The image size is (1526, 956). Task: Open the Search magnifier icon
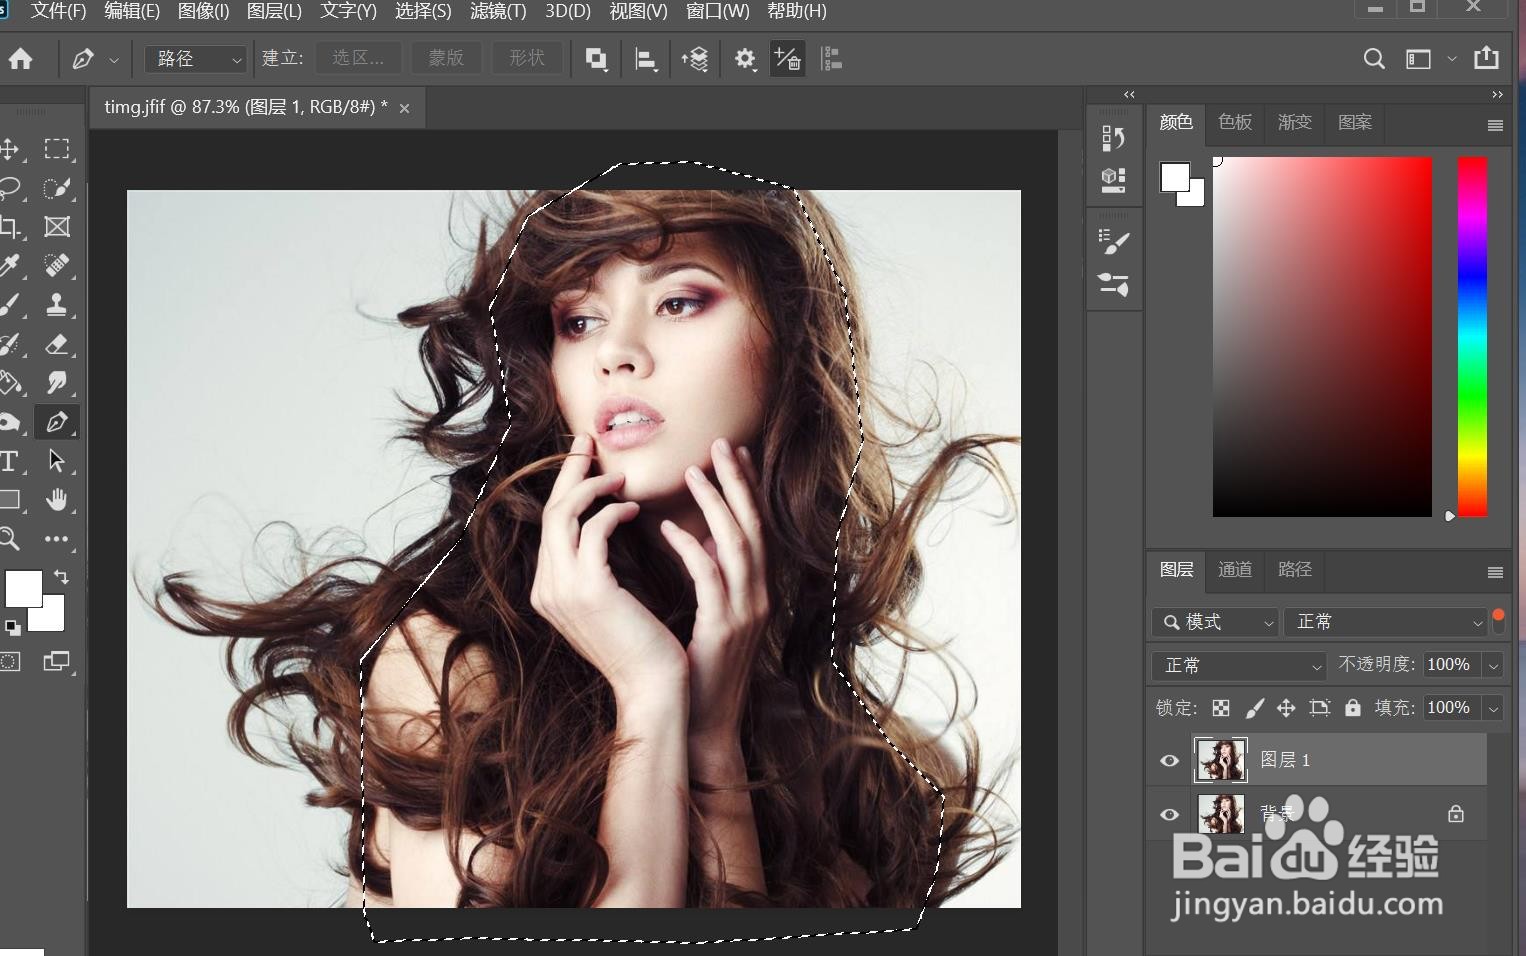[x=1374, y=59]
